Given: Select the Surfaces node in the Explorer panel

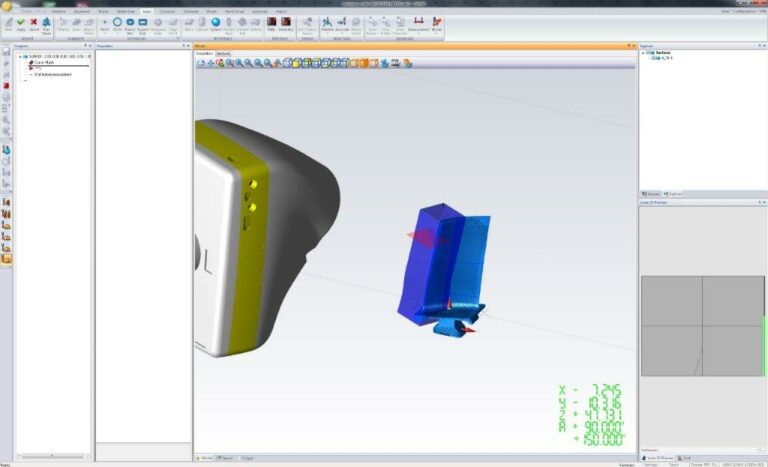Looking at the screenshot, I should pos(663,52).
